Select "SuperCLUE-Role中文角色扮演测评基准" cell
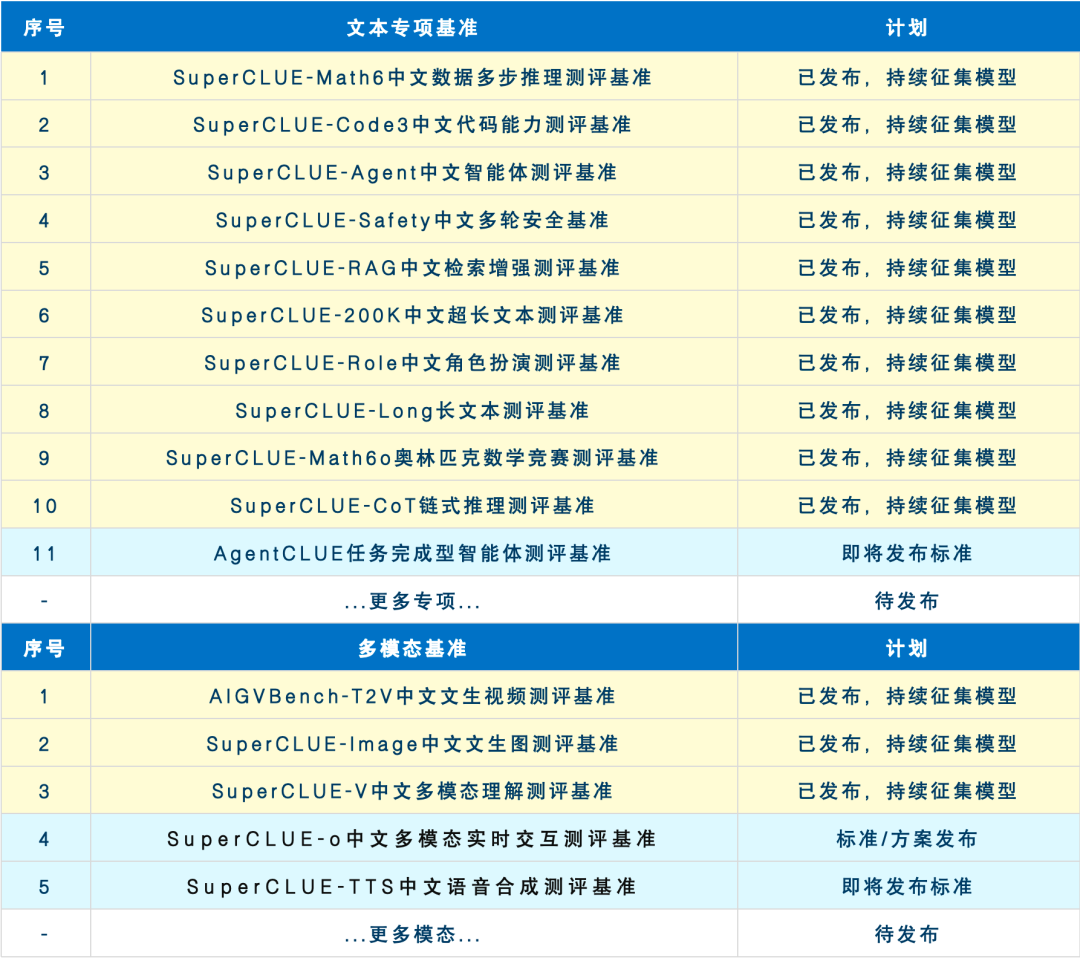 point(413,363)
